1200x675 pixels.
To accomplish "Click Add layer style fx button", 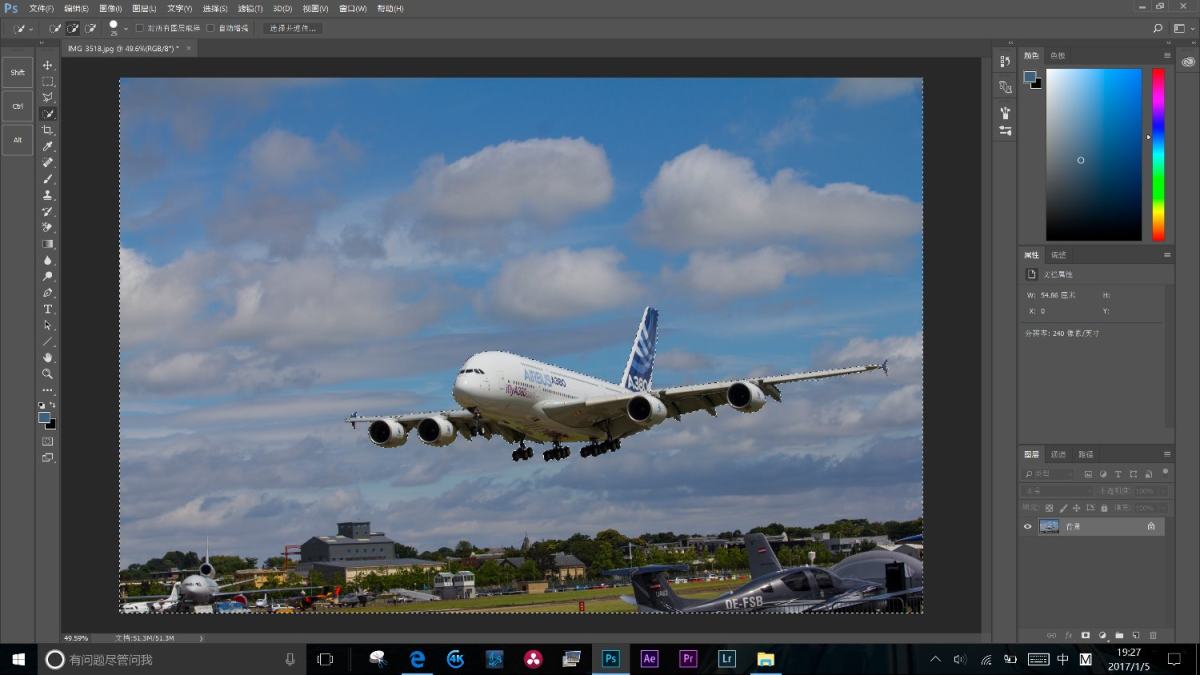I will [1068, 635].
